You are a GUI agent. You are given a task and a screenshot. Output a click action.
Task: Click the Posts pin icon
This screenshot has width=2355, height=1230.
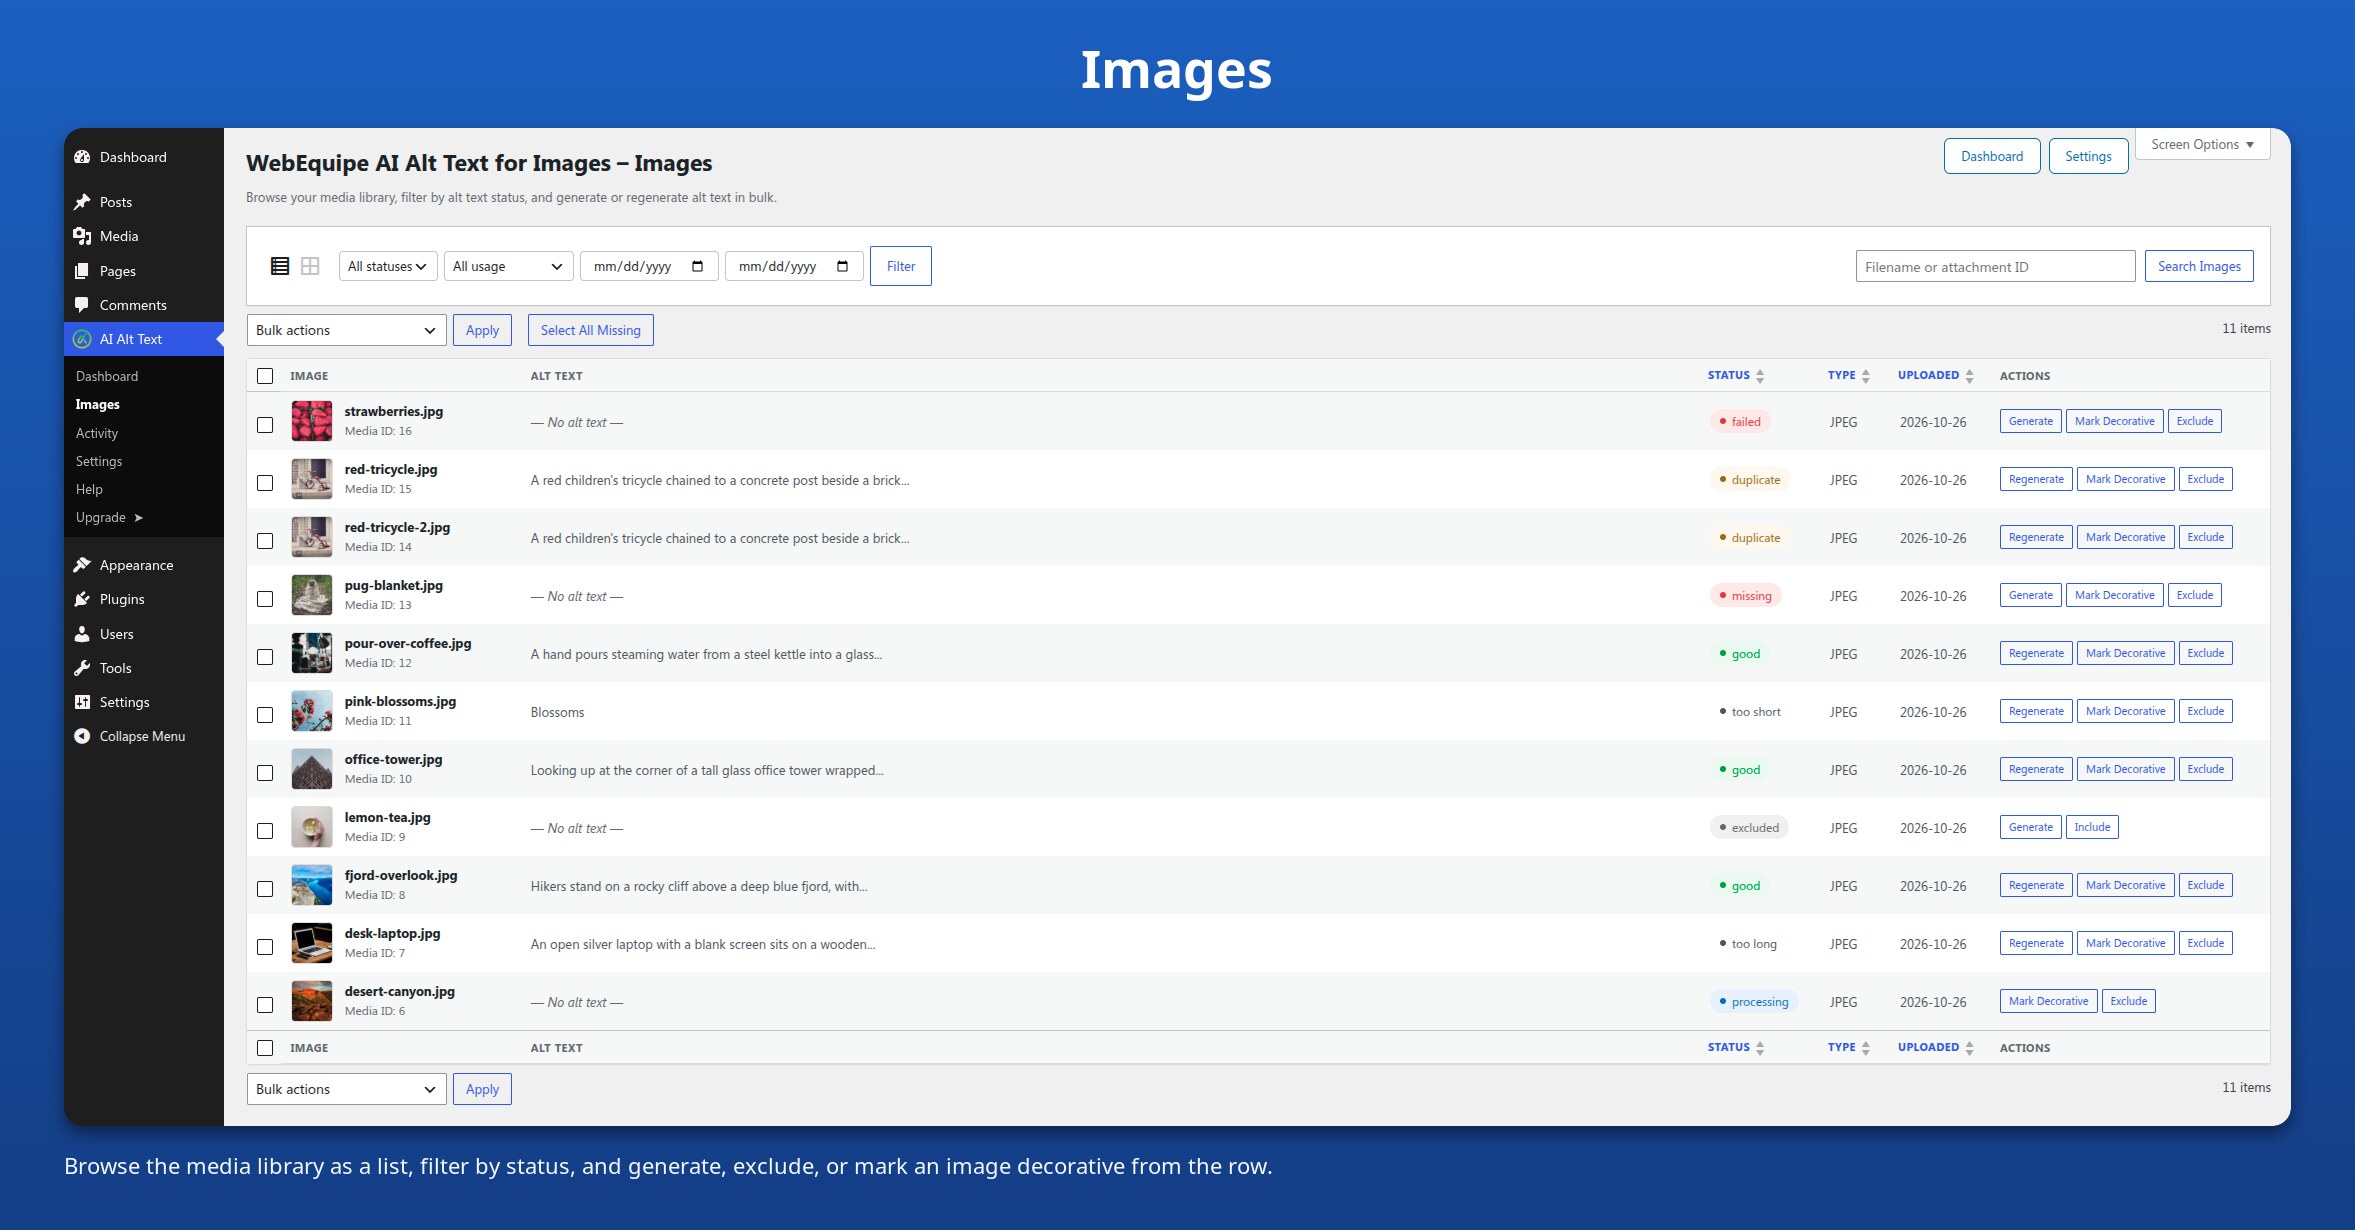pos(82,202)
